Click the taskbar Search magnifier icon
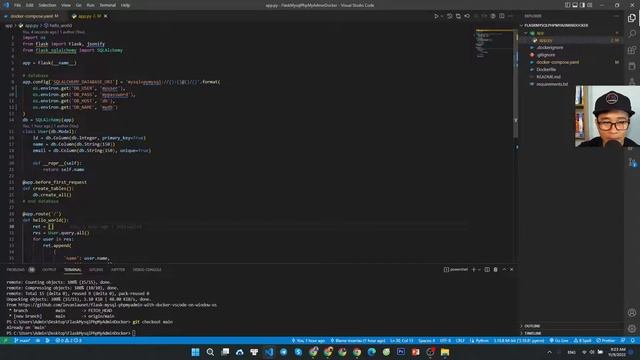The width and height of the screenshot is (640, 360). pos(210,352)
